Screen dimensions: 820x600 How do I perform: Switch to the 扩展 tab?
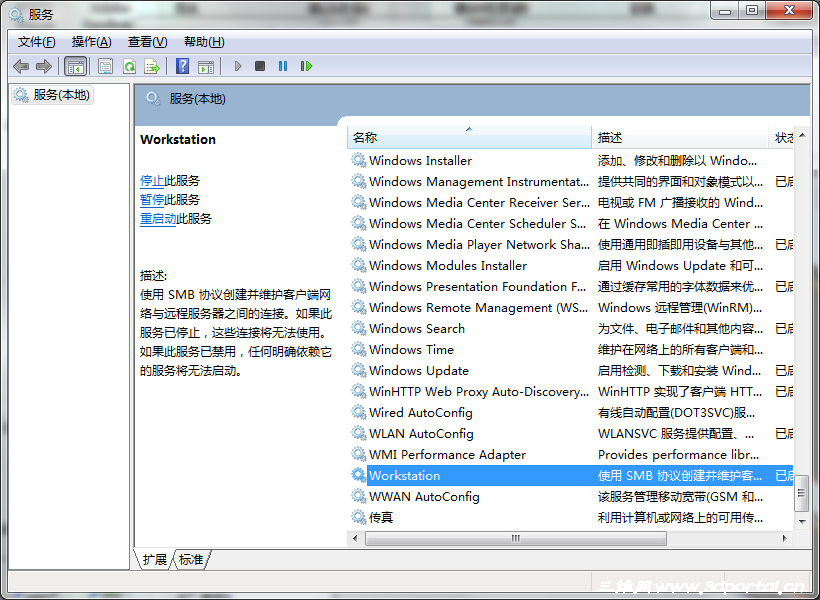tap(154, 560)
